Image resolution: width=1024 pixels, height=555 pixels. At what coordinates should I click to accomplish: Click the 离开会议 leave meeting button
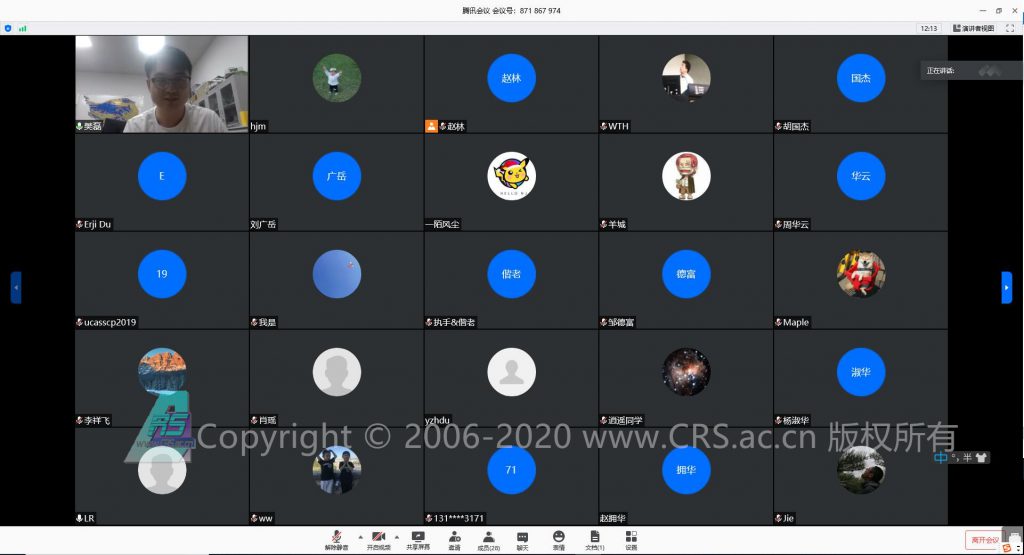[x=984, y=540]
